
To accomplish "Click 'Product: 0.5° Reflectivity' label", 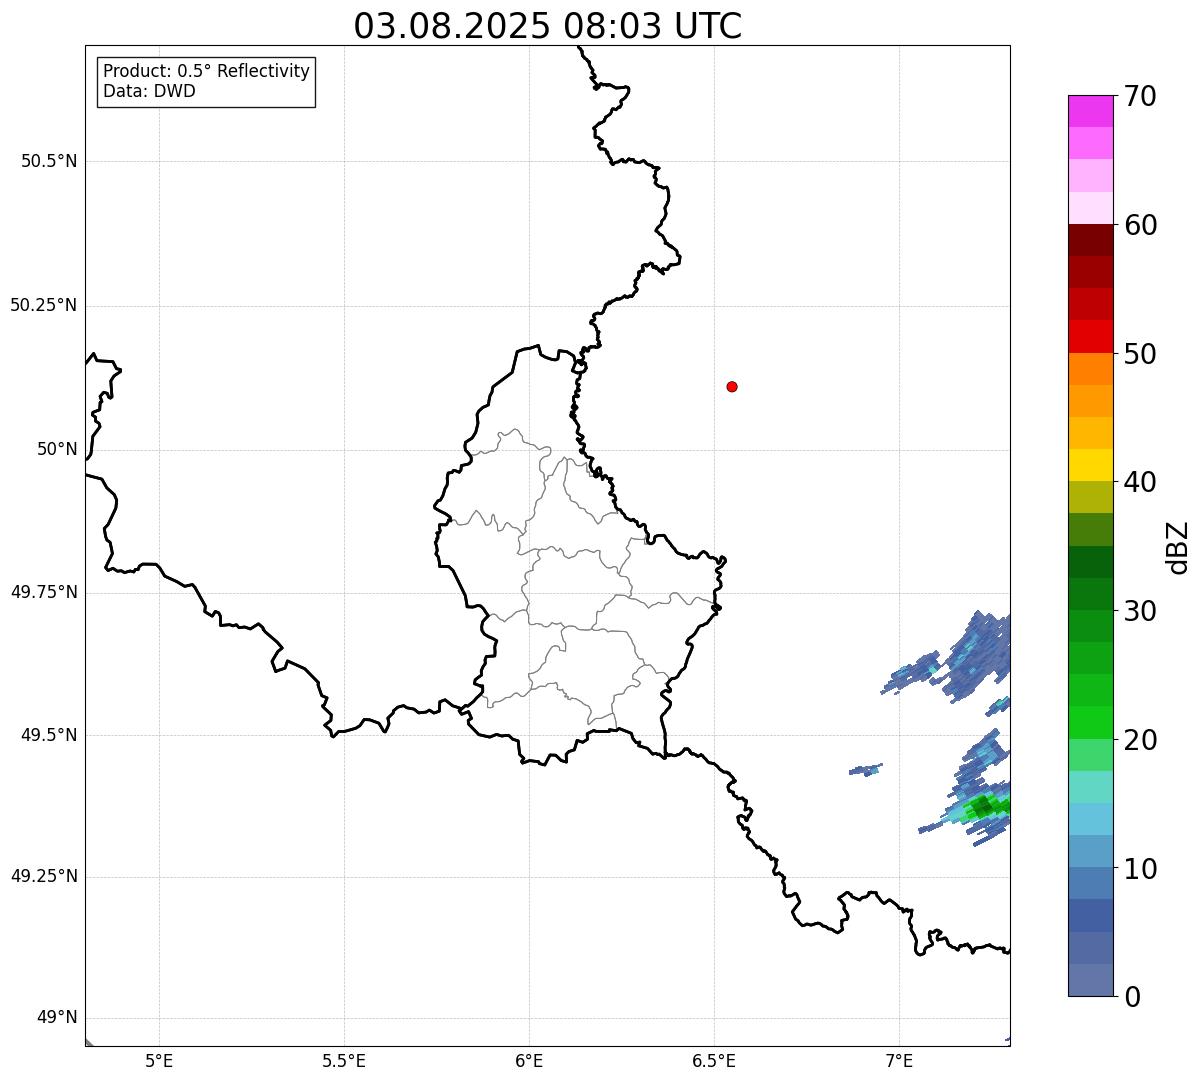I will point(206,72).
